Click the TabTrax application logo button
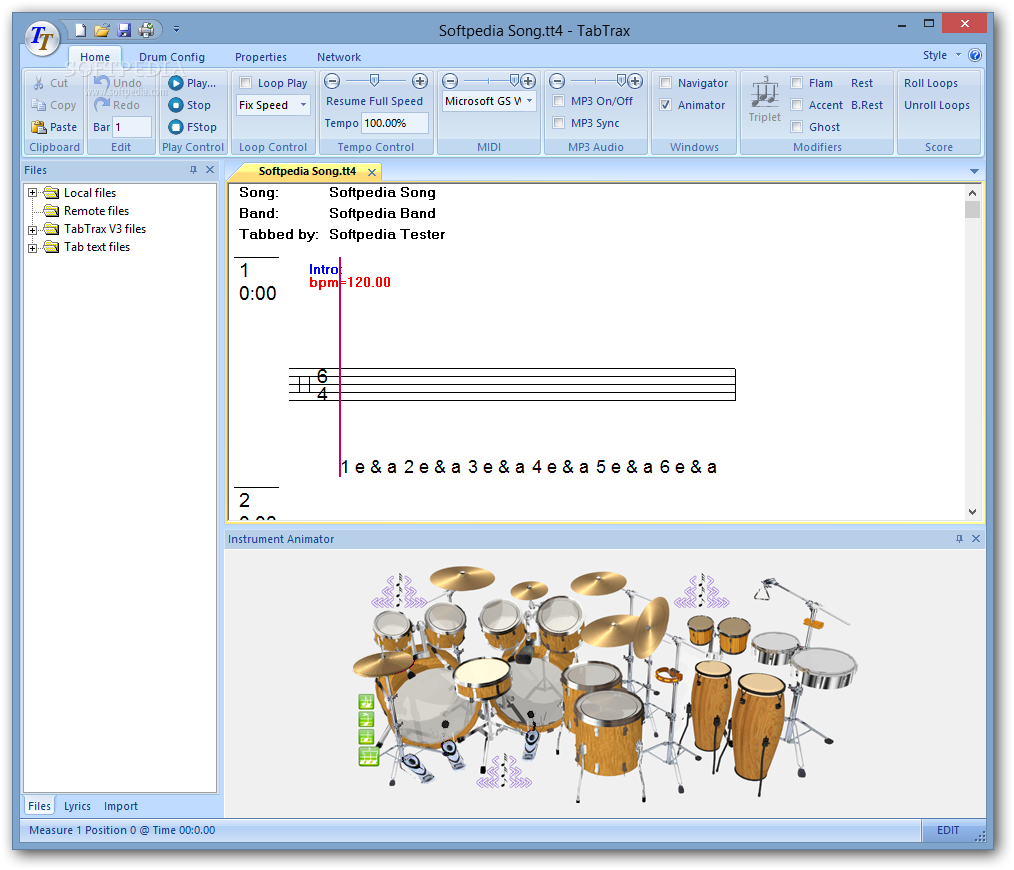The width and height of the screenshot is (1014, 870). [43, 38]
